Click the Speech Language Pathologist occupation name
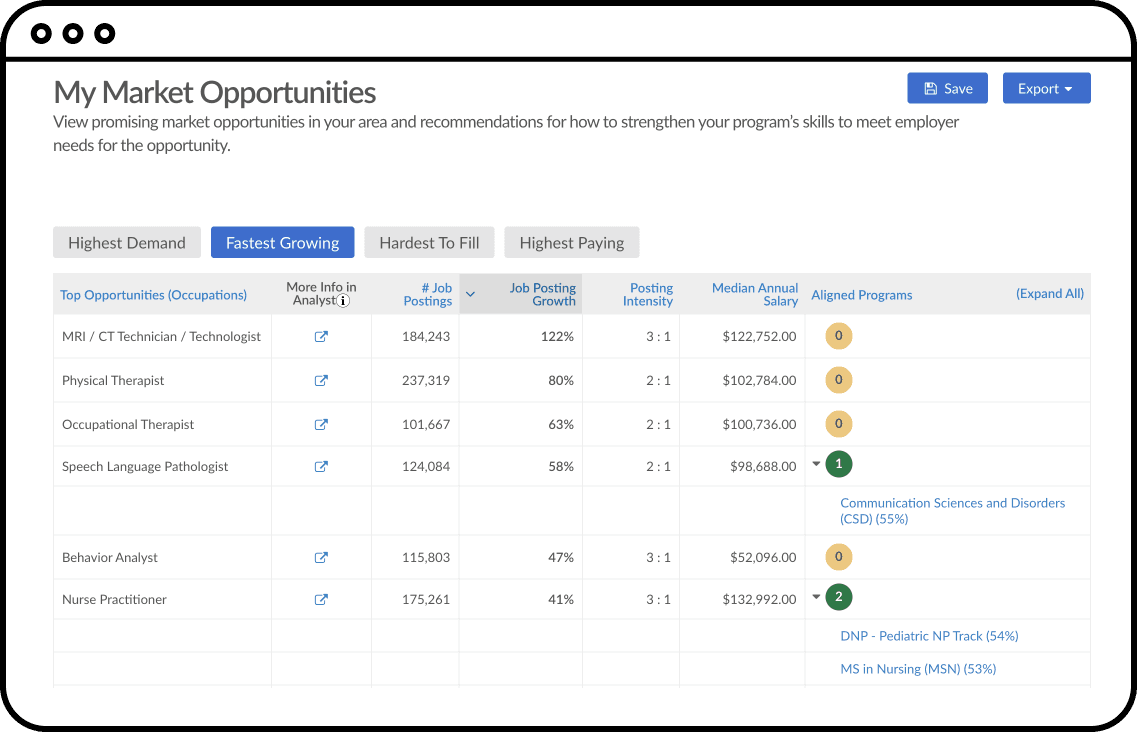Viewport: 1137px width, 732px height. tap(145, 466)
